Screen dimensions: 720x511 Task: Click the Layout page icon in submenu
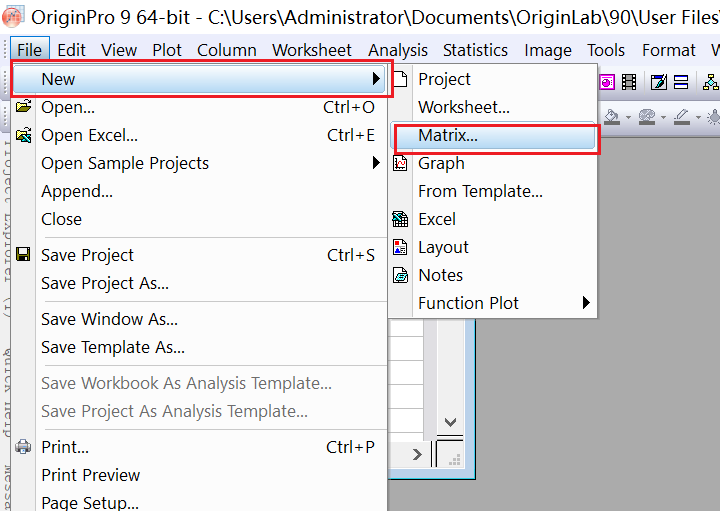(x=400, y=247)
